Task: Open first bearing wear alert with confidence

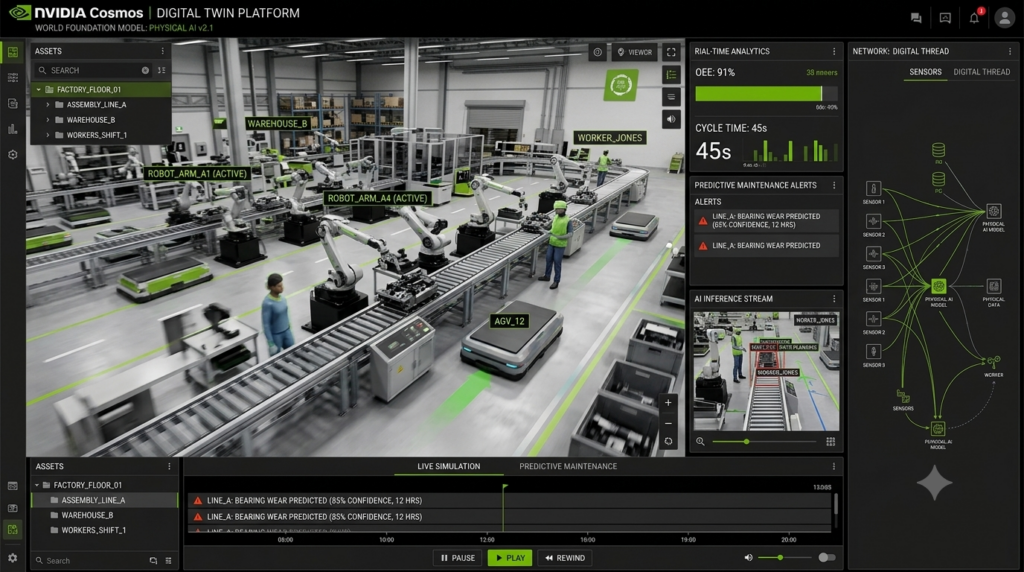Action: click(x=767, y=221)
